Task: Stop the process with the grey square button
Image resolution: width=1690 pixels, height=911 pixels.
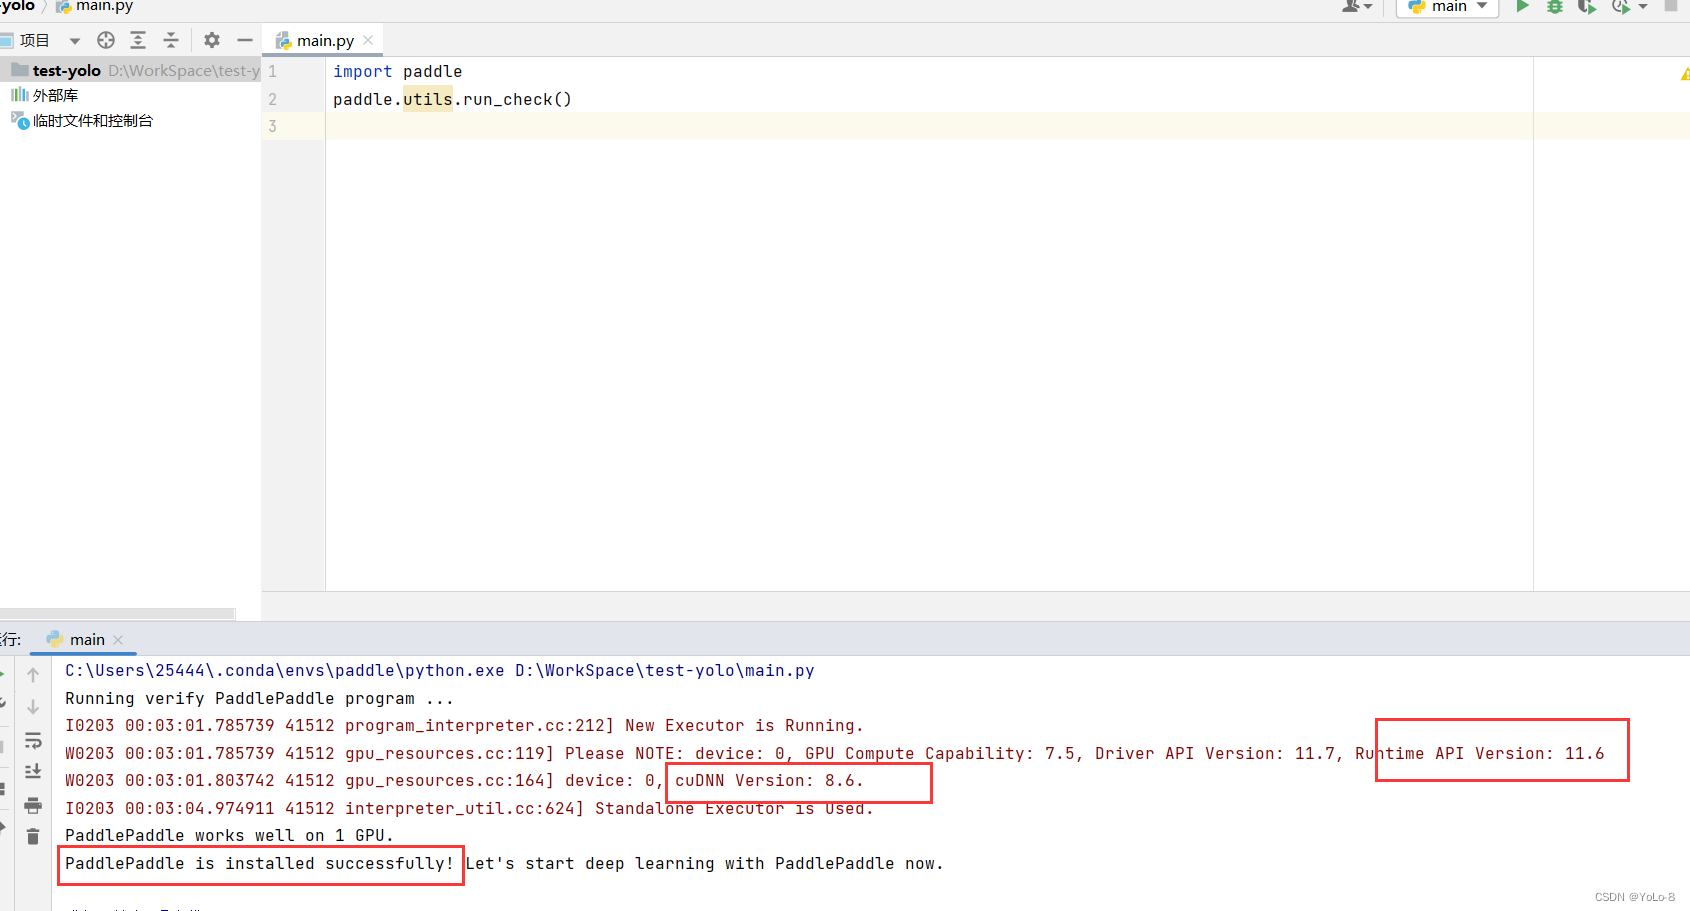Action: [x=1671, y=6]
